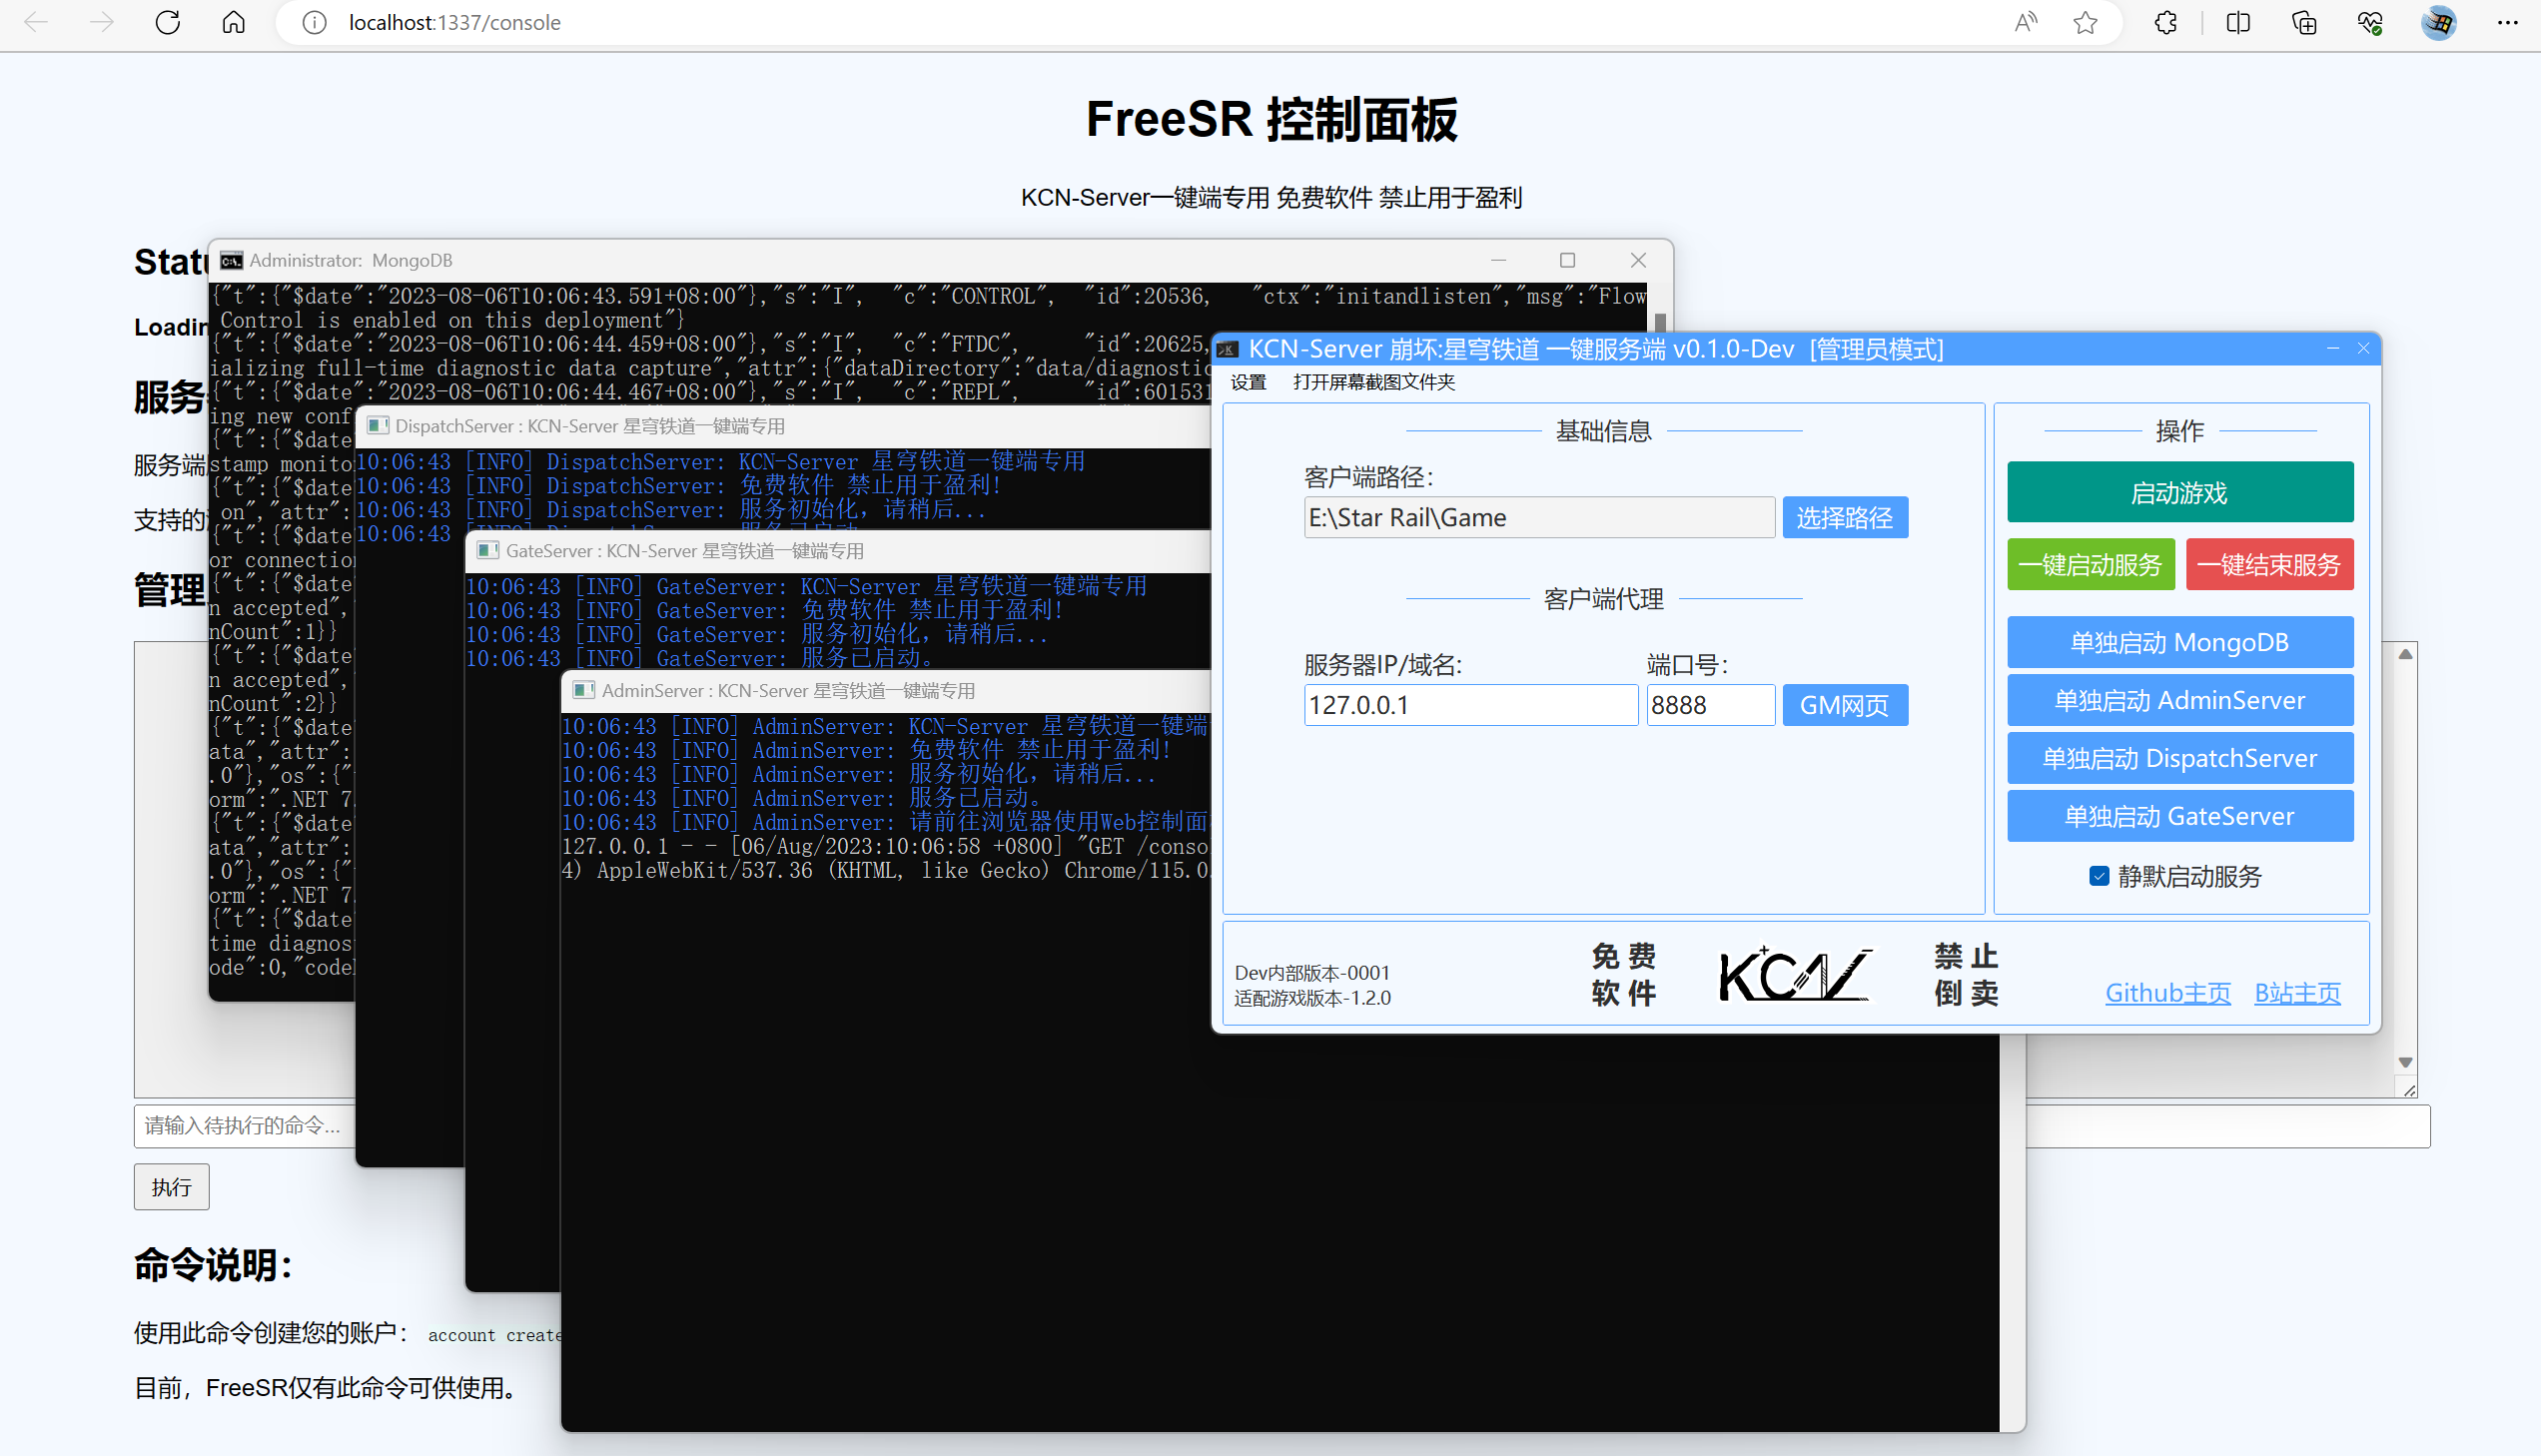2541x1456 pixels.
Task: Refresh the browser page
Action: point(168,22)
